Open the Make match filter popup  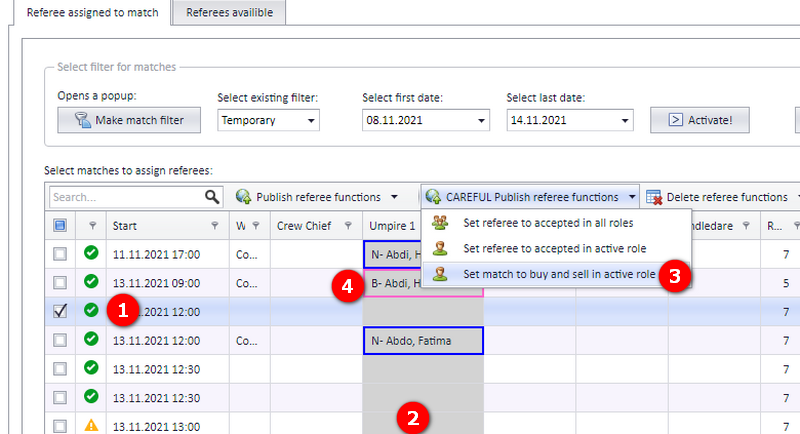pos(129,120)
